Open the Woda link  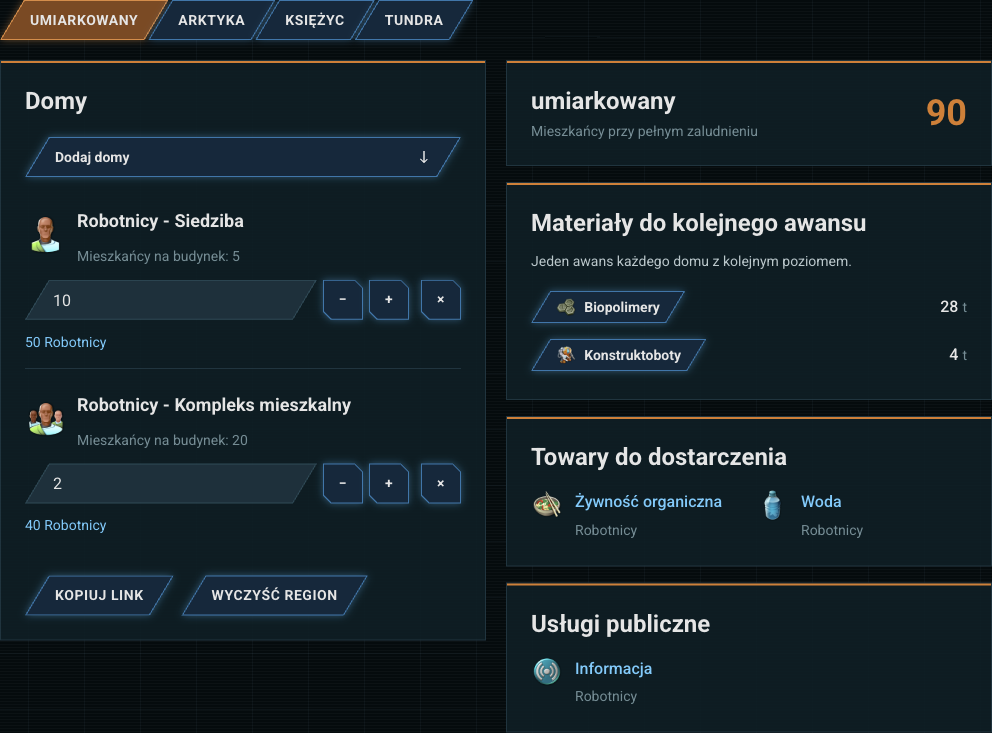tap(821, 502)
